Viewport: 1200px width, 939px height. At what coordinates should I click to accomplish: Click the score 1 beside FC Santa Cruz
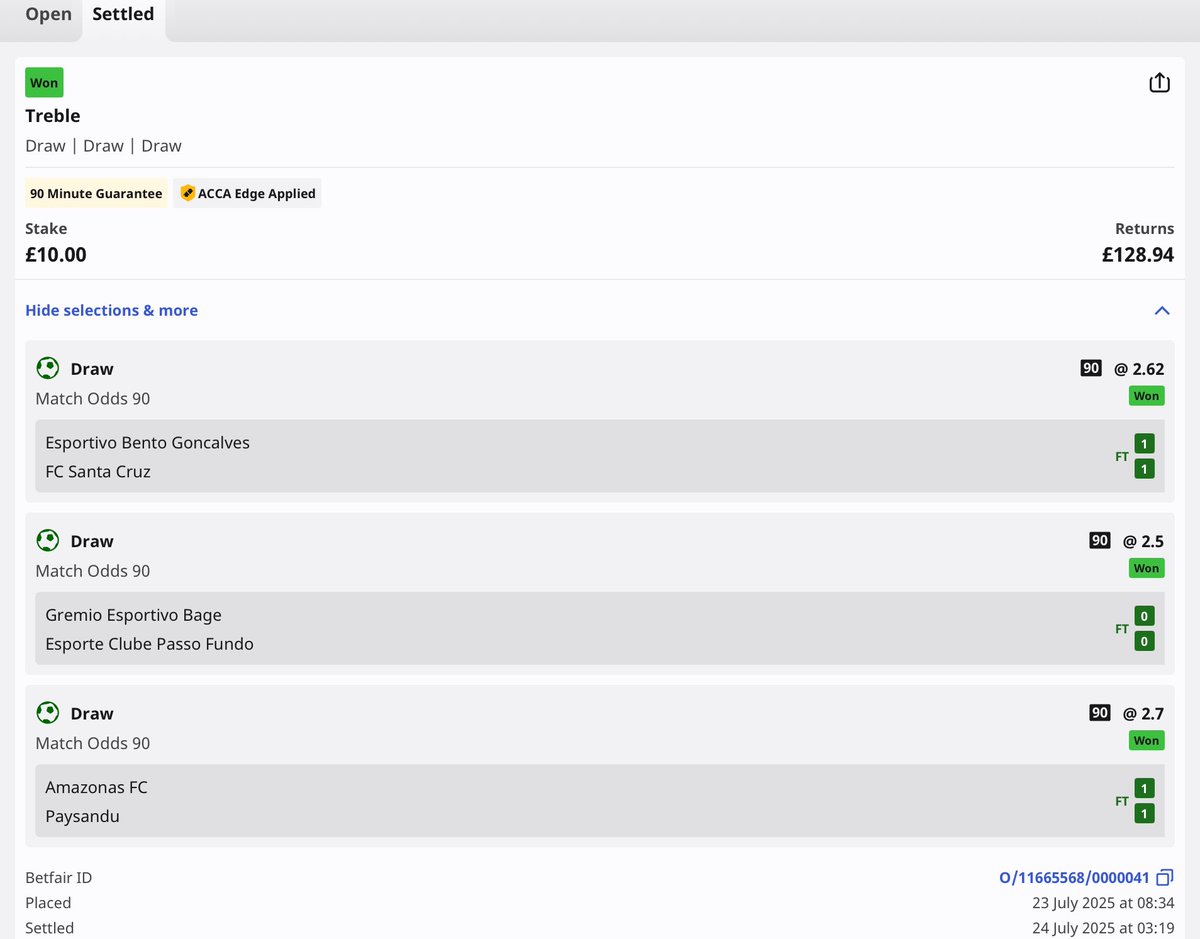pos(1145,469)
